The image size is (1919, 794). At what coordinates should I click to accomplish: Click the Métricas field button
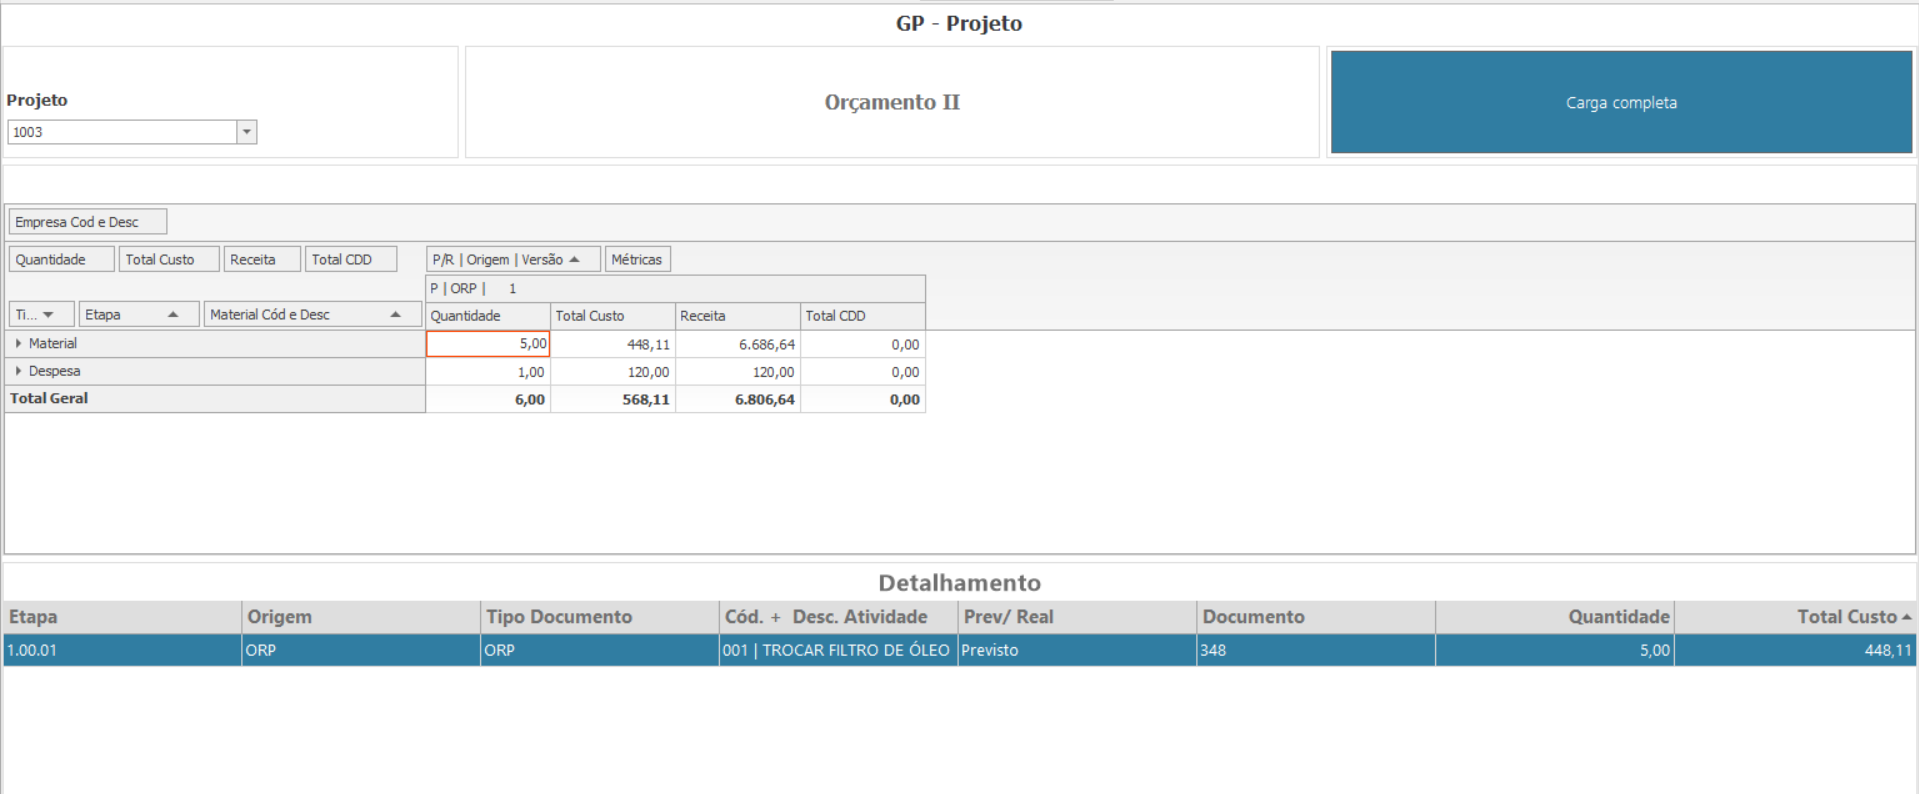[637, 259]
